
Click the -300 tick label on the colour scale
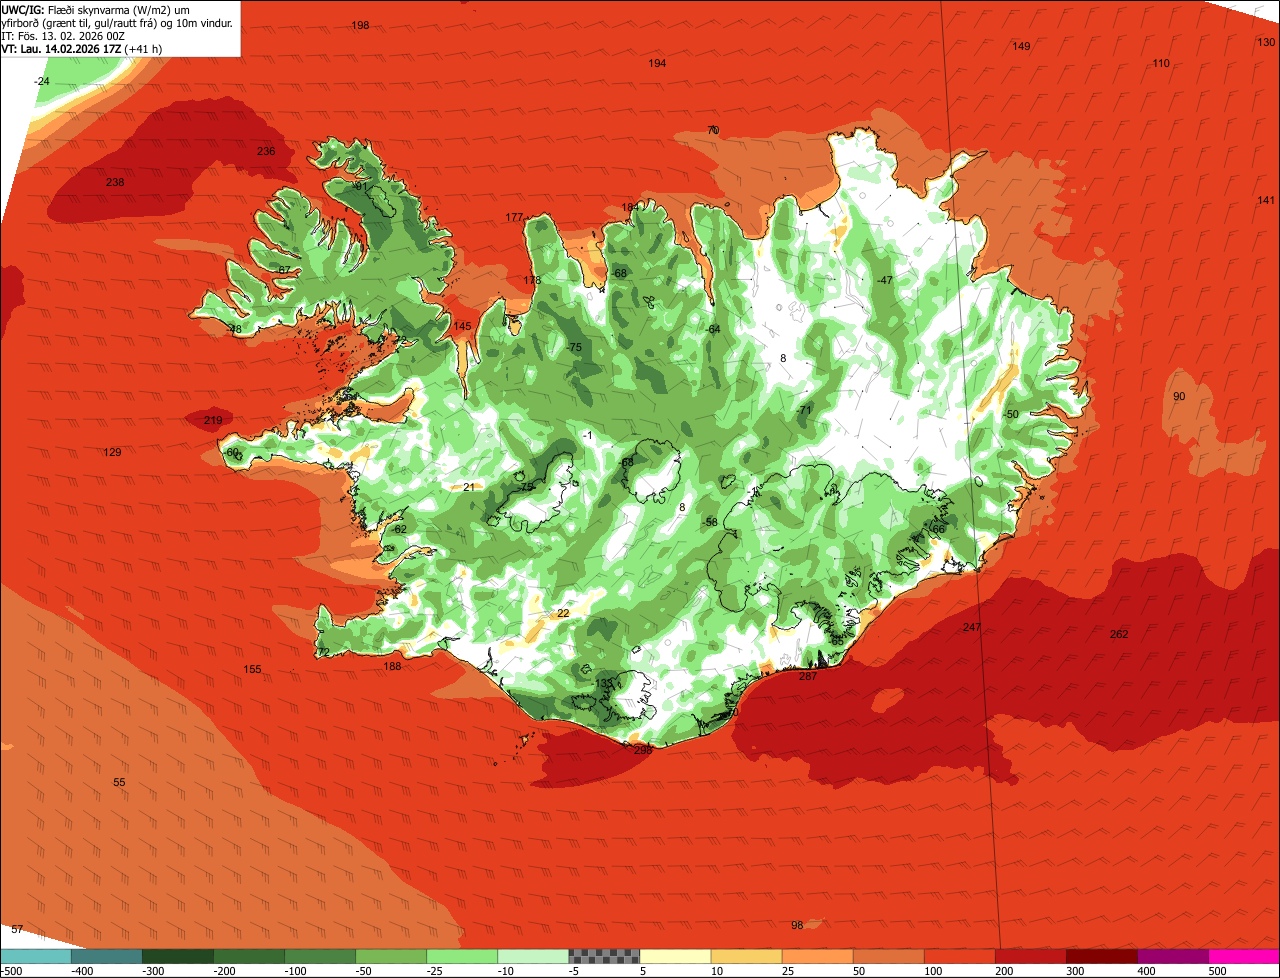click(x=152, y=971)
